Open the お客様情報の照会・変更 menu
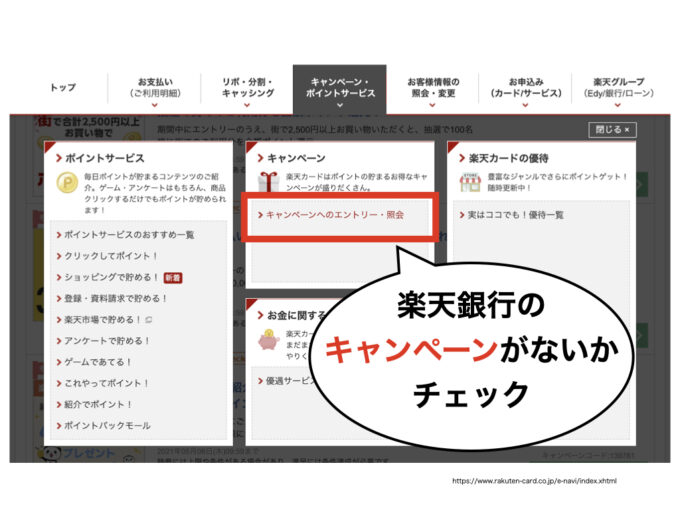The width and height of the screenshot is (680, 510). (433, 88)
